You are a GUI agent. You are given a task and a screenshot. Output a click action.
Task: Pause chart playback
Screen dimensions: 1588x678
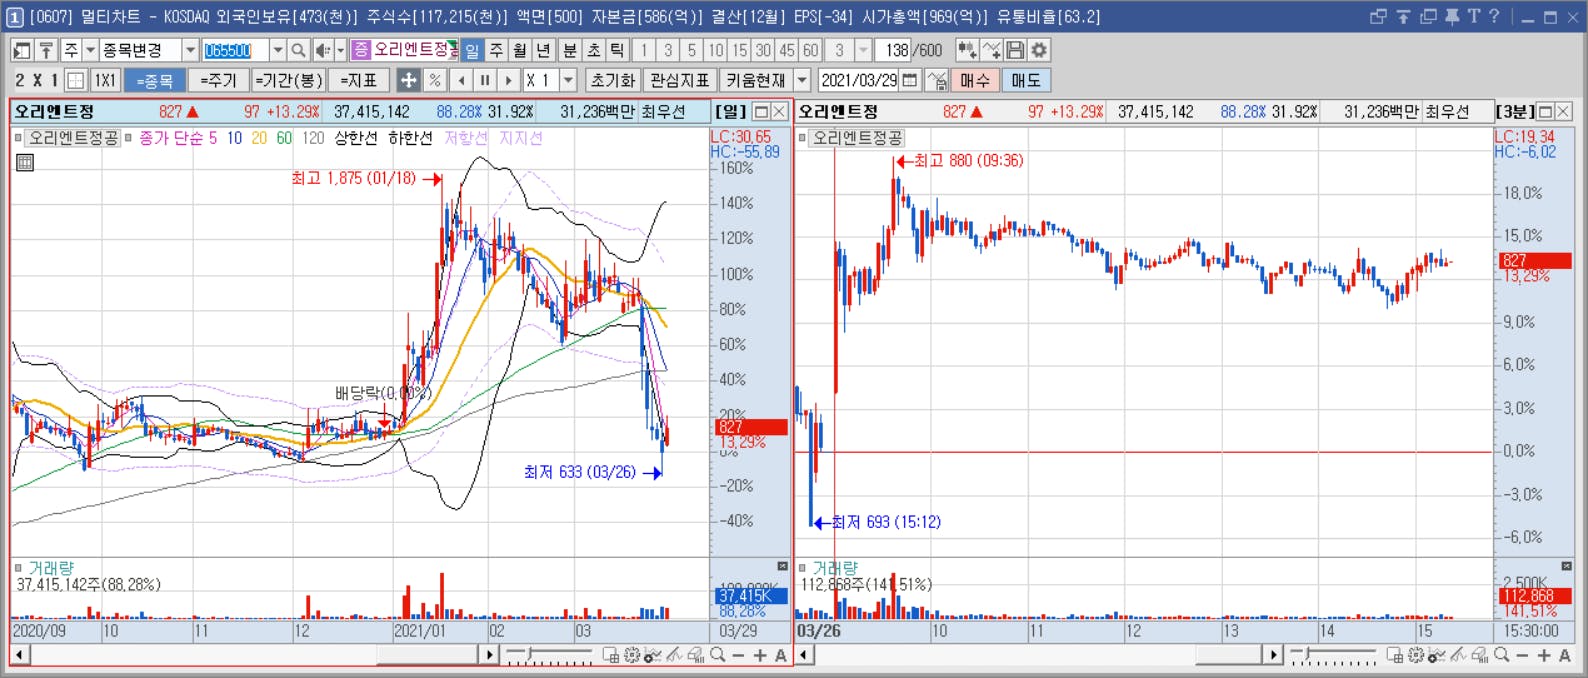485,80
